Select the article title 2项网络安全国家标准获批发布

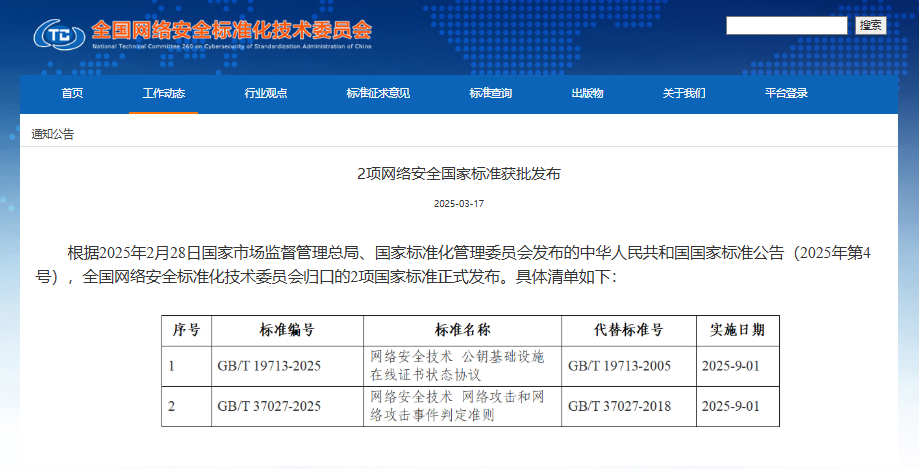coord(459,174)
